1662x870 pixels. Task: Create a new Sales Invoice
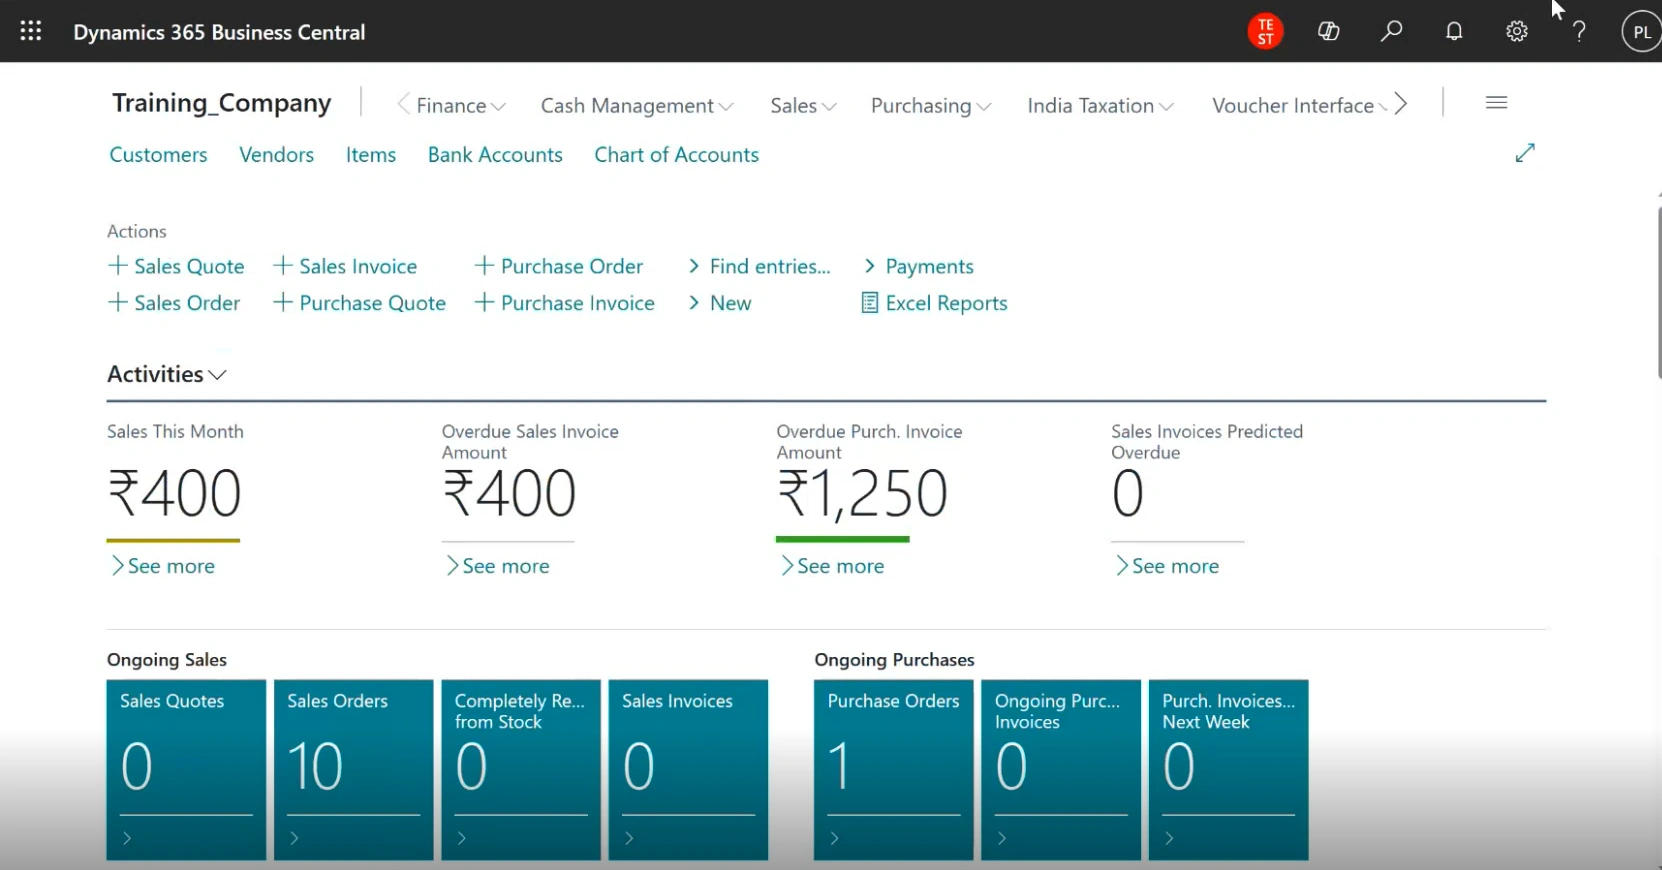tap(345, 266)
